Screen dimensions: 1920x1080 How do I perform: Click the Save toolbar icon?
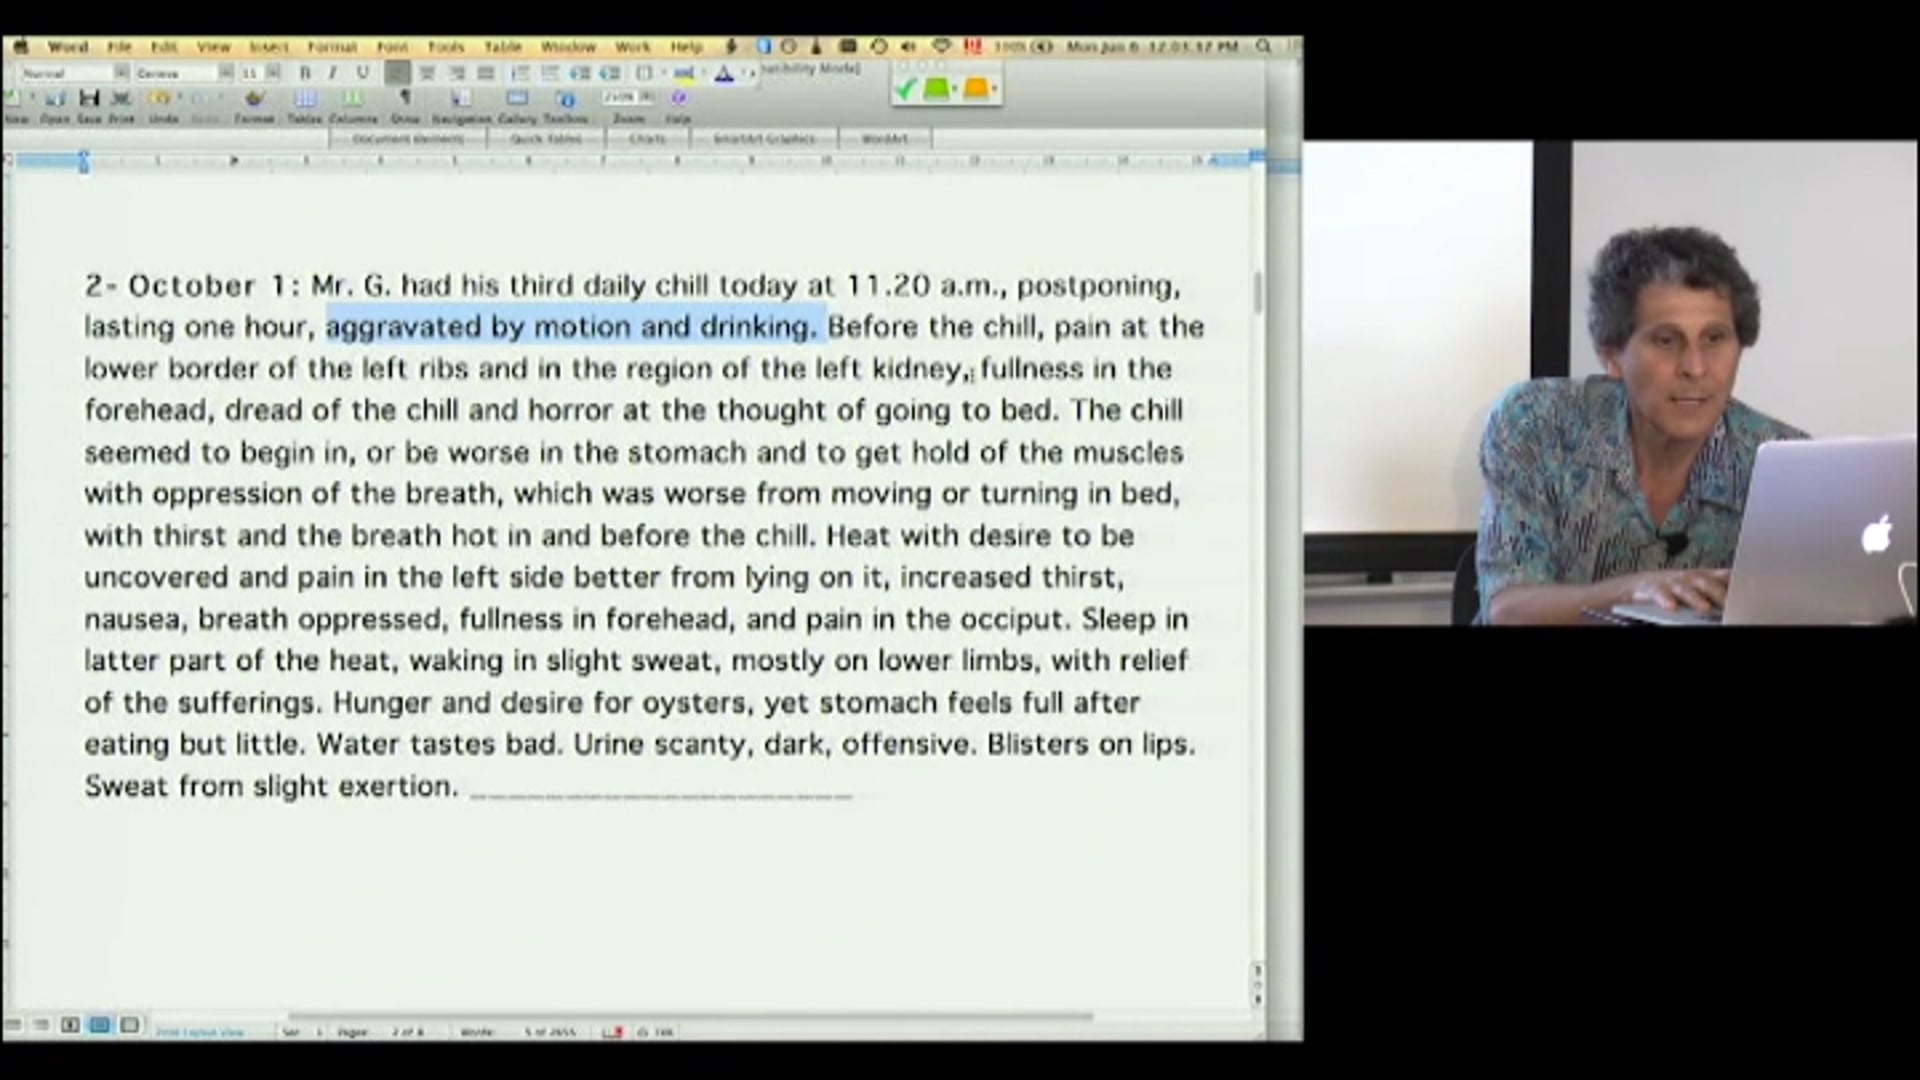pos(89,98)
